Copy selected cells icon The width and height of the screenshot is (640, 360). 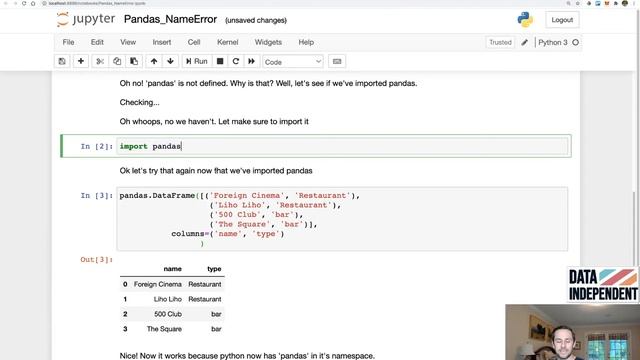pyautogui.click(x=117, y=61)
